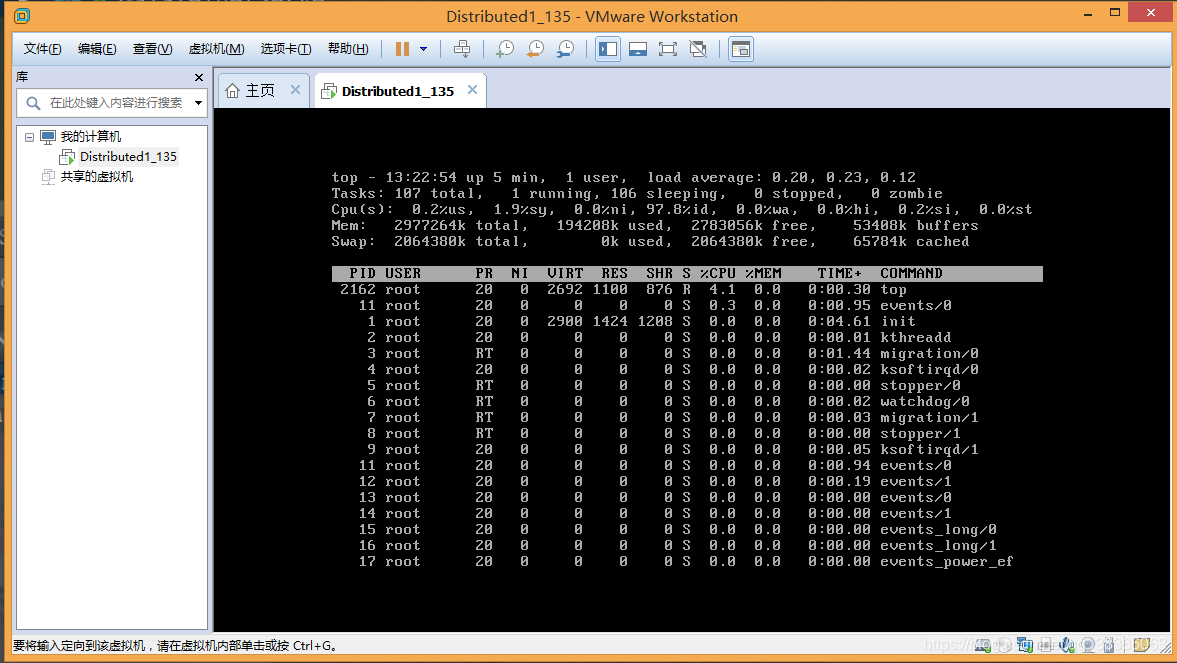
Task: Open the 查看(V) menu
Action: 152,49
